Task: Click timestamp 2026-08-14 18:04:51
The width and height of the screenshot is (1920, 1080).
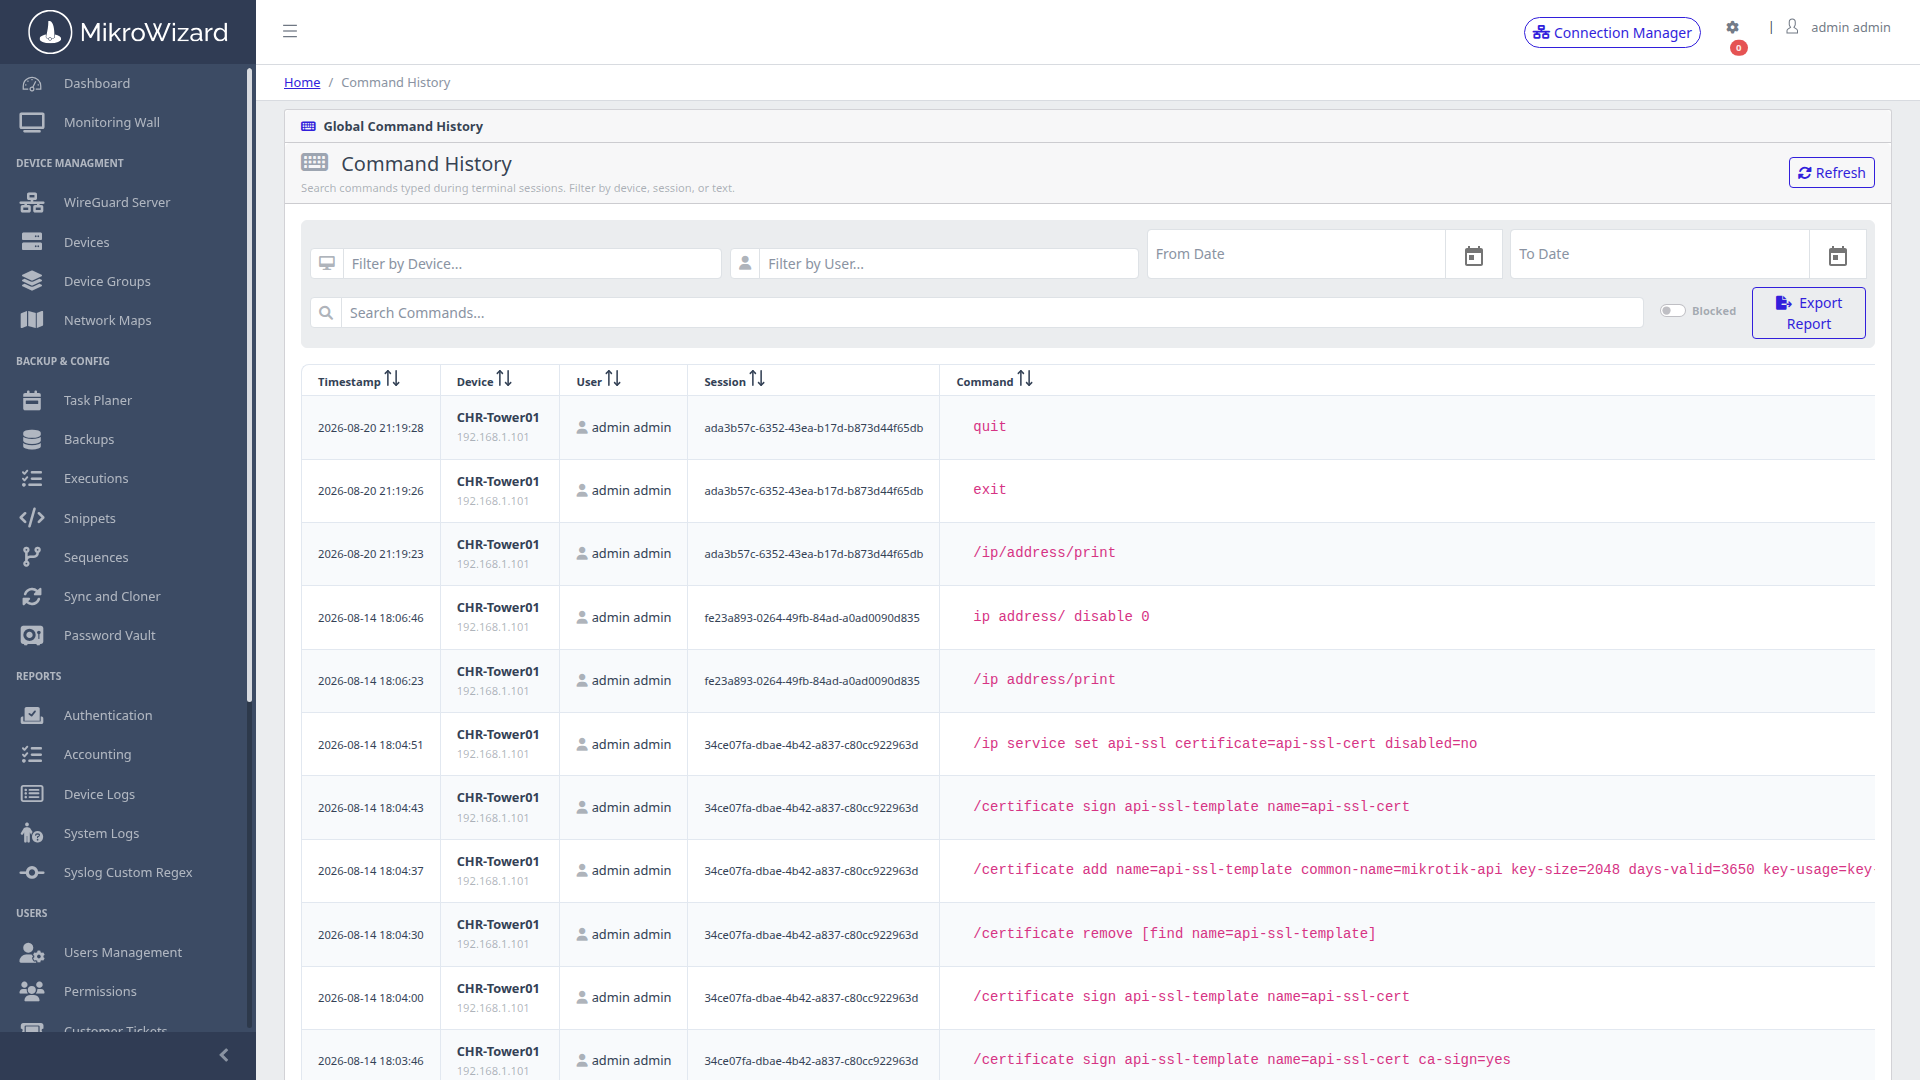Action: (370, 745)
